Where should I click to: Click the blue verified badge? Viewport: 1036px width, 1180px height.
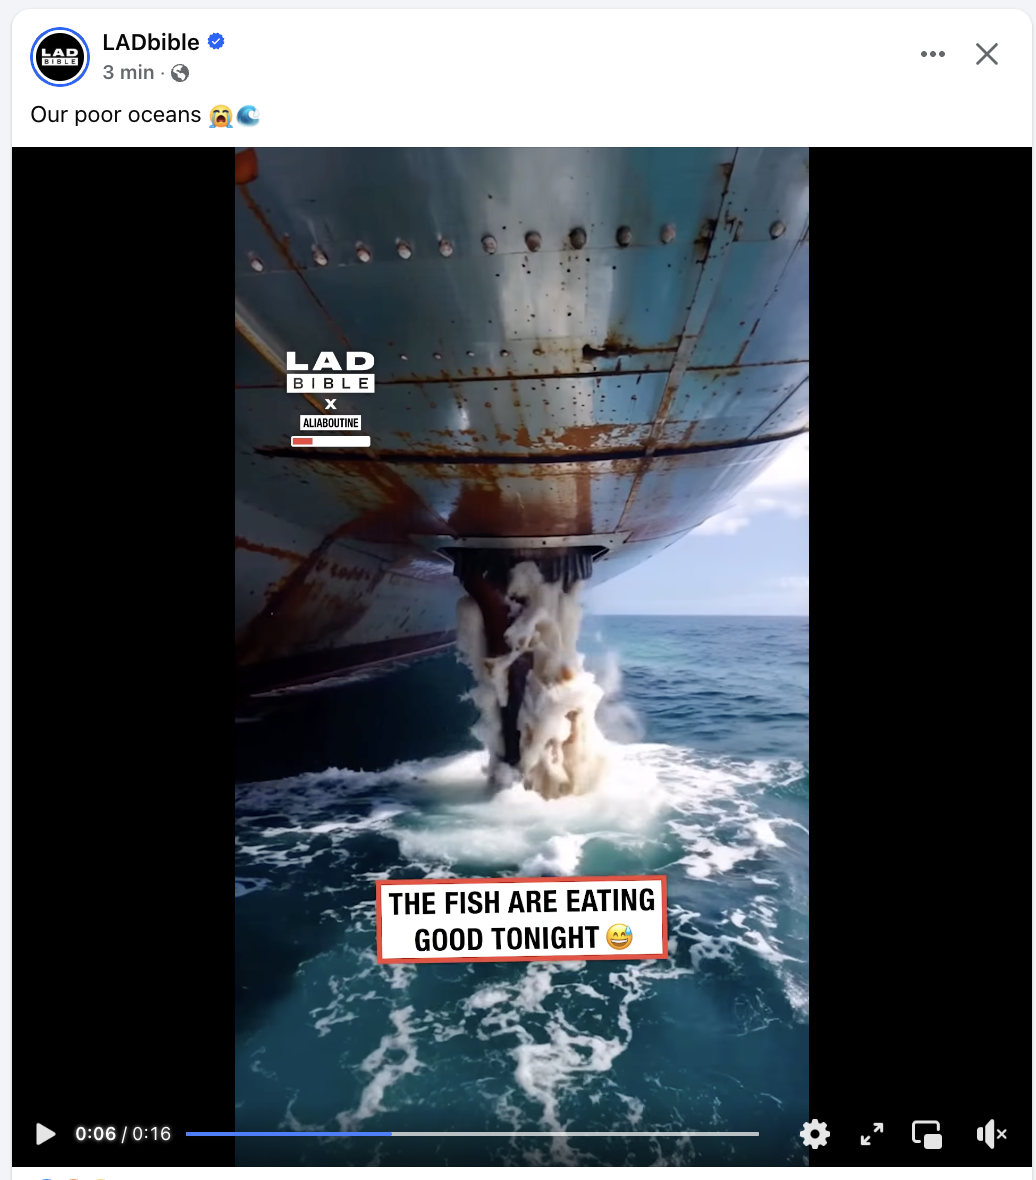(216, 41)
